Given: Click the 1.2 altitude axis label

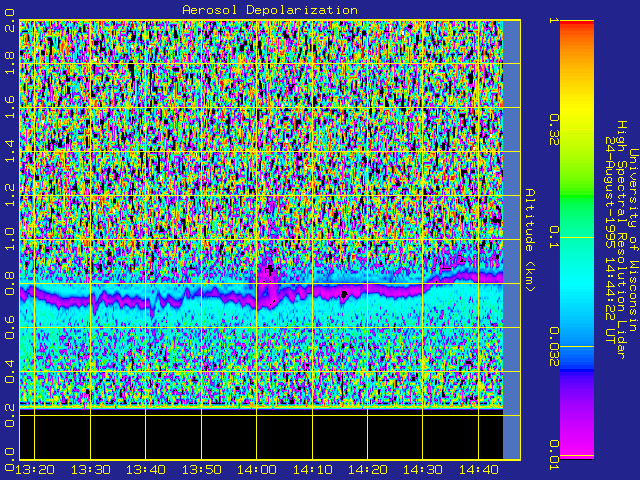Looking at the screenshot, I should (10, 196).
